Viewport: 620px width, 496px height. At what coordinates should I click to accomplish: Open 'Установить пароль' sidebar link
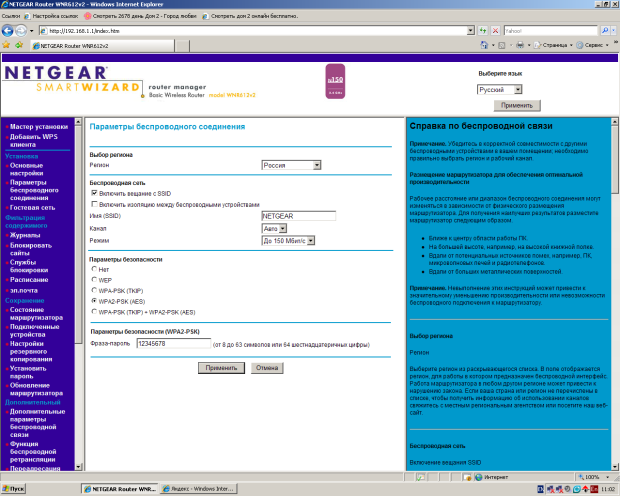point(28,372)
